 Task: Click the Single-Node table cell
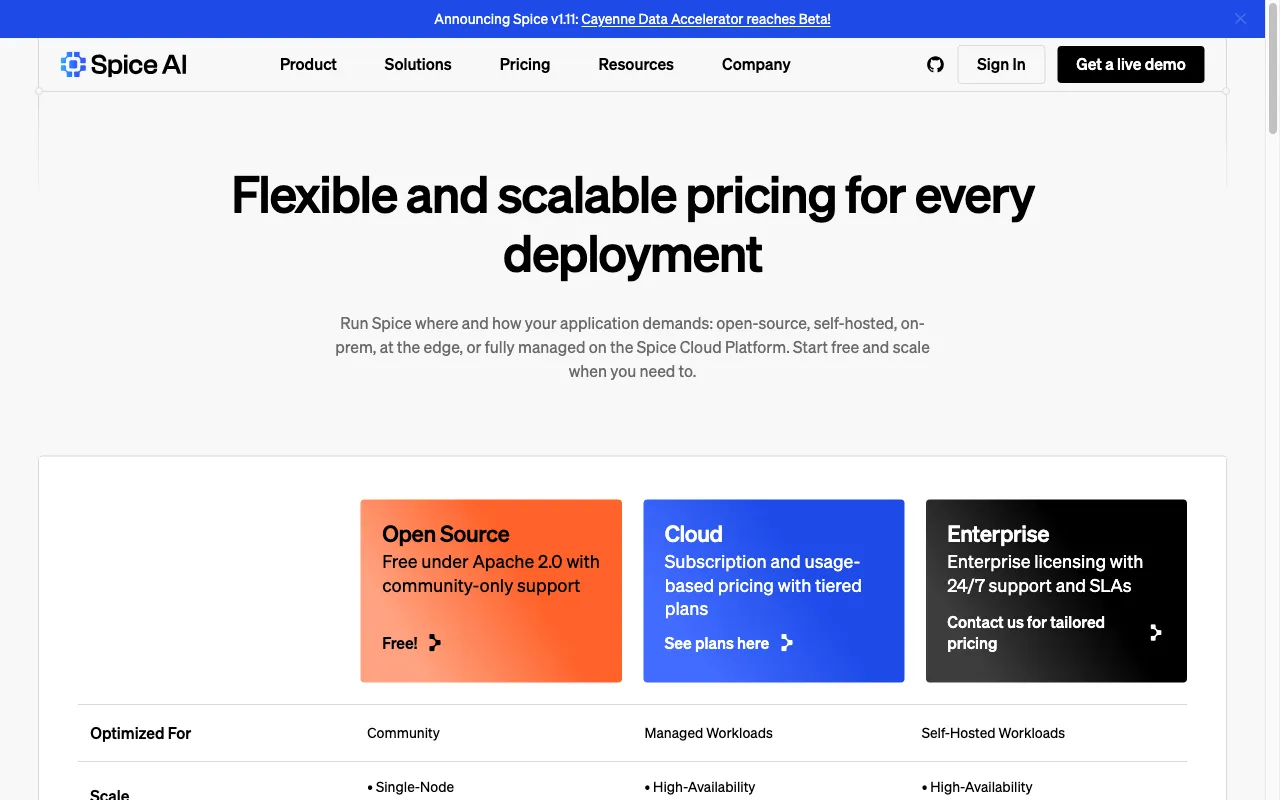(x=410, y=787)
